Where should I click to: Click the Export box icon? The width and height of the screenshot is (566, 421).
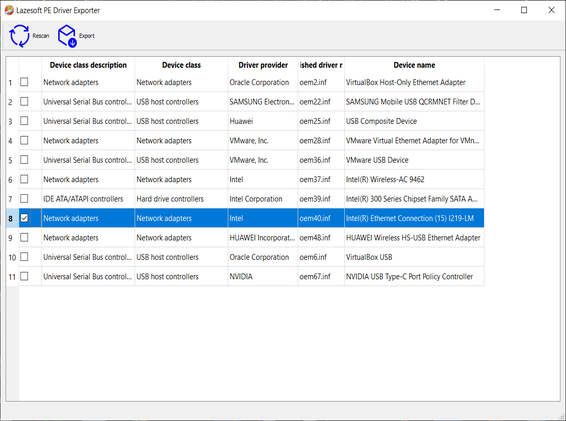point(68,36)
